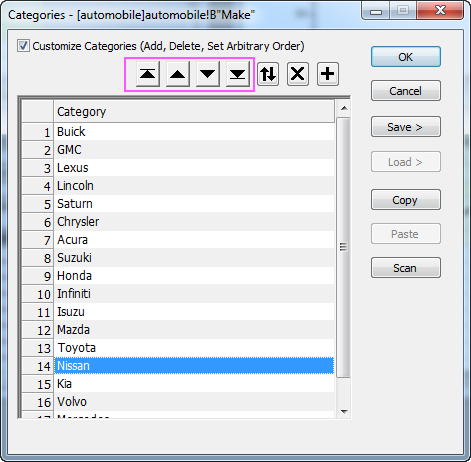Screen dimensions: 471x462
Task: Toggle the Customize Categories checkbox
Action: (x=23, y=46)
